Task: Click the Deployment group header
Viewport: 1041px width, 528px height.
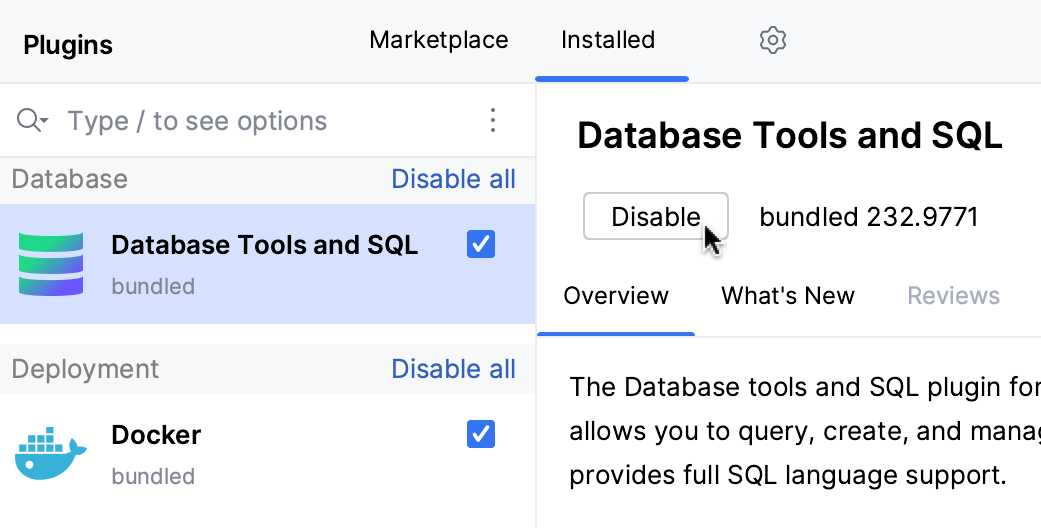Action: coord(85,369)
